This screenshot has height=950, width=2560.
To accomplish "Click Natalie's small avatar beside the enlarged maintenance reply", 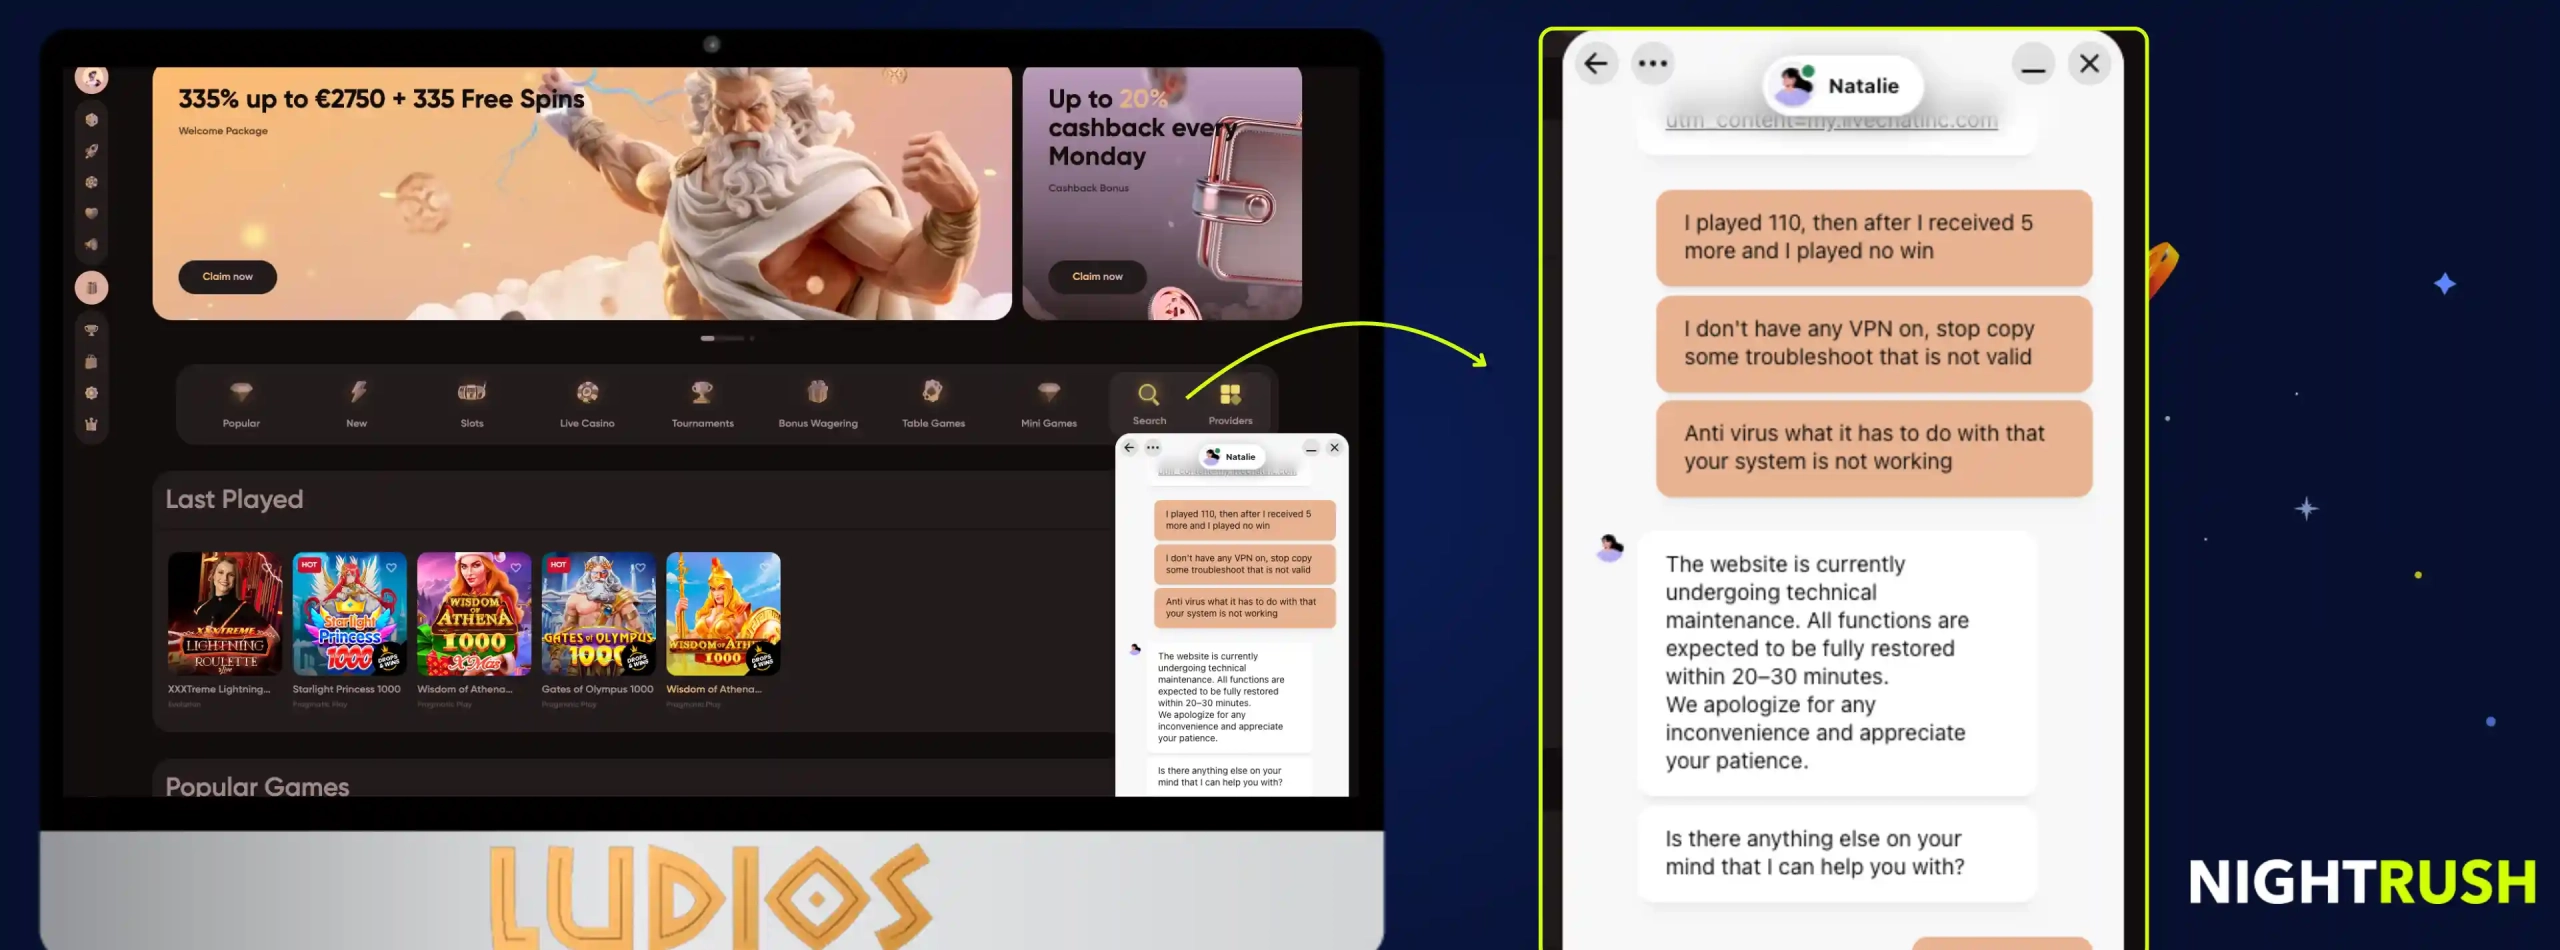I will [x=1610, y=548].
